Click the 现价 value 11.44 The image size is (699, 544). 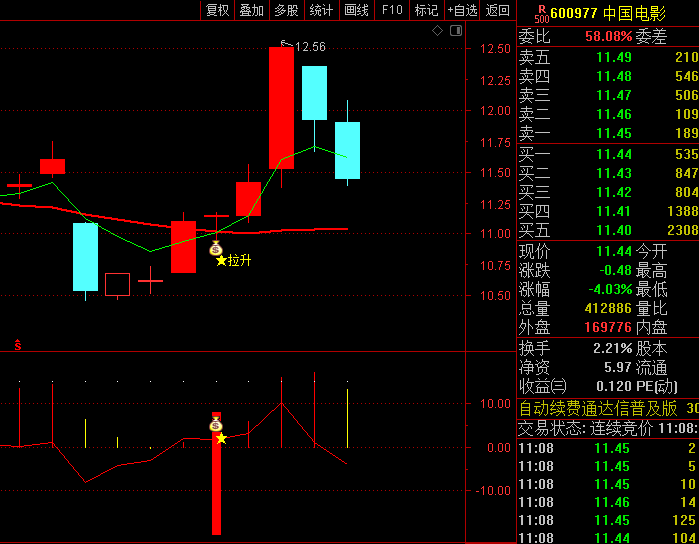pos(614,251)
